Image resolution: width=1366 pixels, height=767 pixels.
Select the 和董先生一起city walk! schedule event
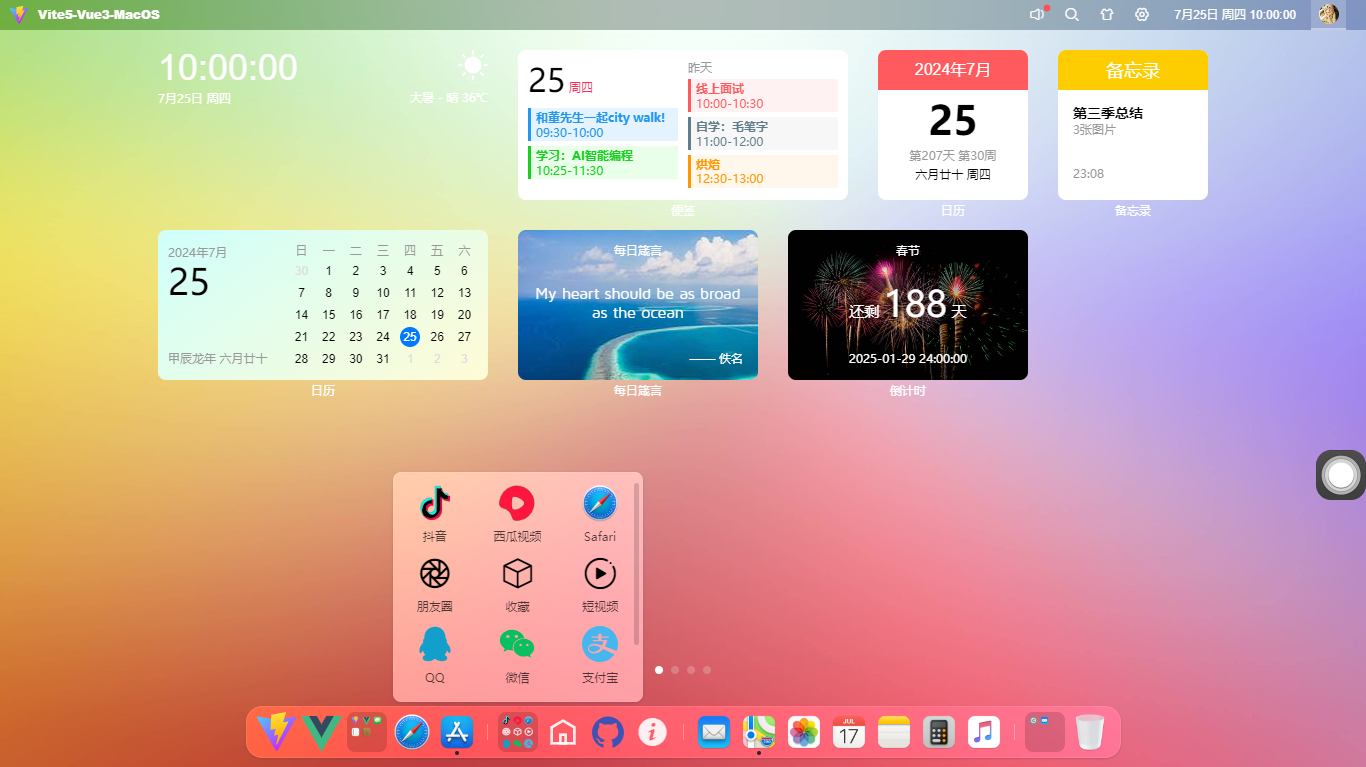600,123
